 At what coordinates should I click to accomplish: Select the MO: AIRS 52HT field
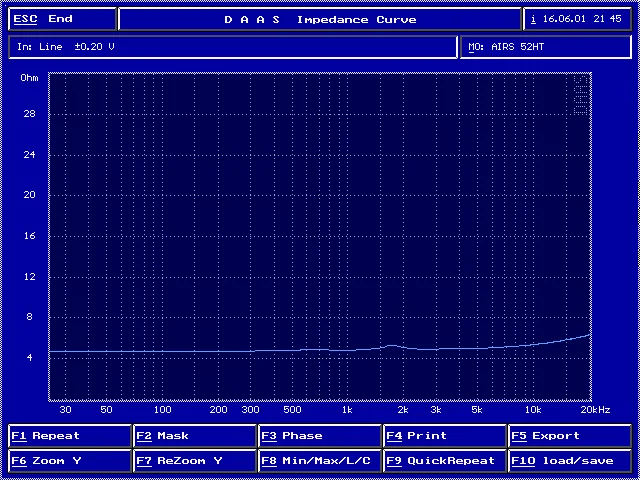pos(545,47)
